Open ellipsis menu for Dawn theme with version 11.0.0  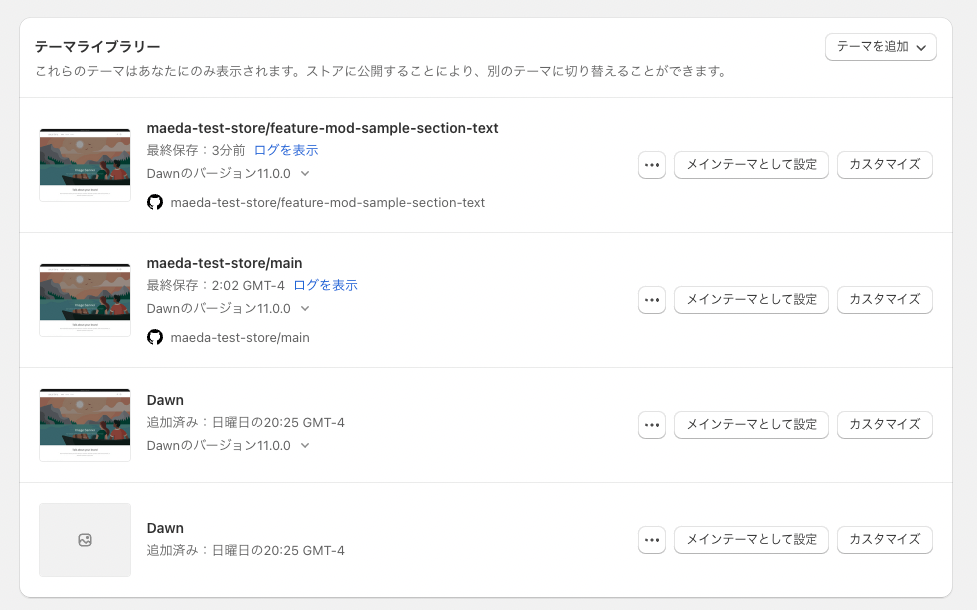(652, 425)
